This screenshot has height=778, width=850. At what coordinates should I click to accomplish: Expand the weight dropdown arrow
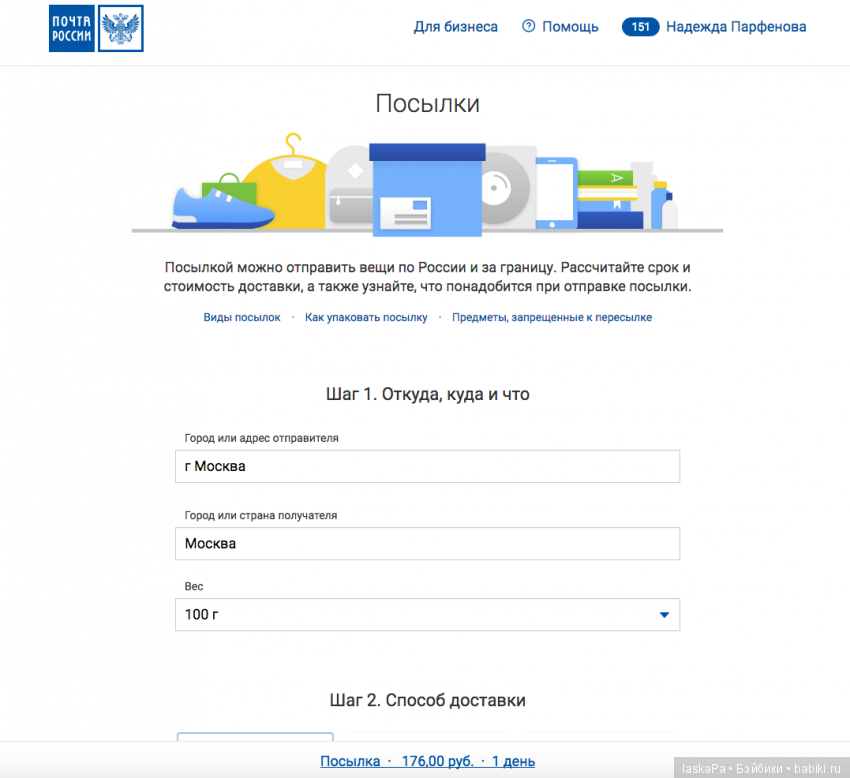(664, 615)
